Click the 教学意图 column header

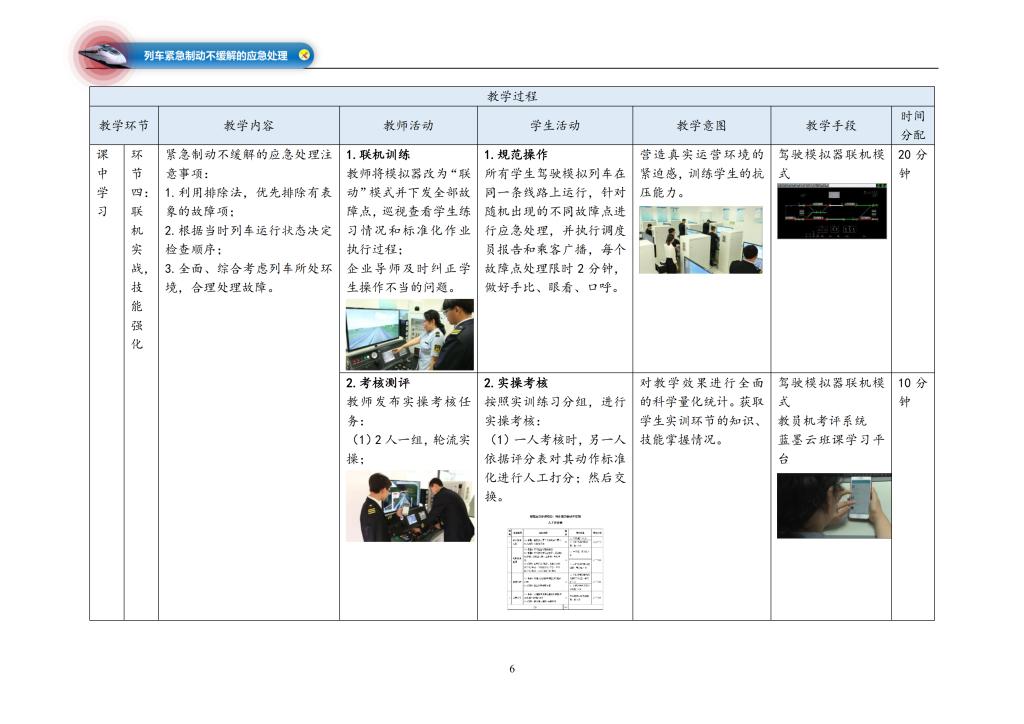click(701, 126)
